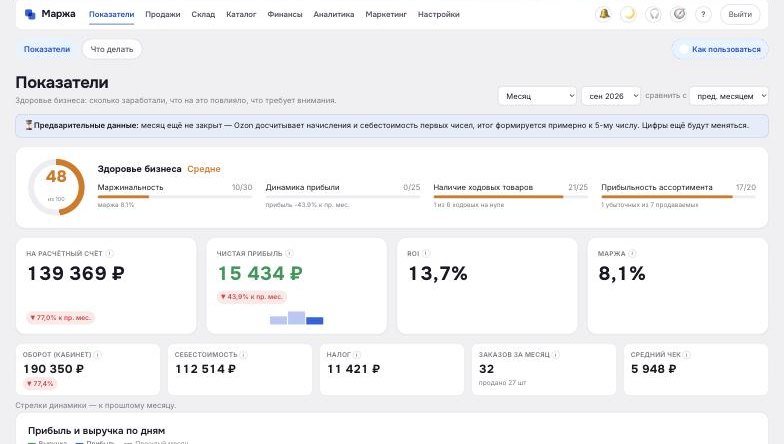Click the Средне health status label
784x444 pixels.
click(x=204, y=169)
